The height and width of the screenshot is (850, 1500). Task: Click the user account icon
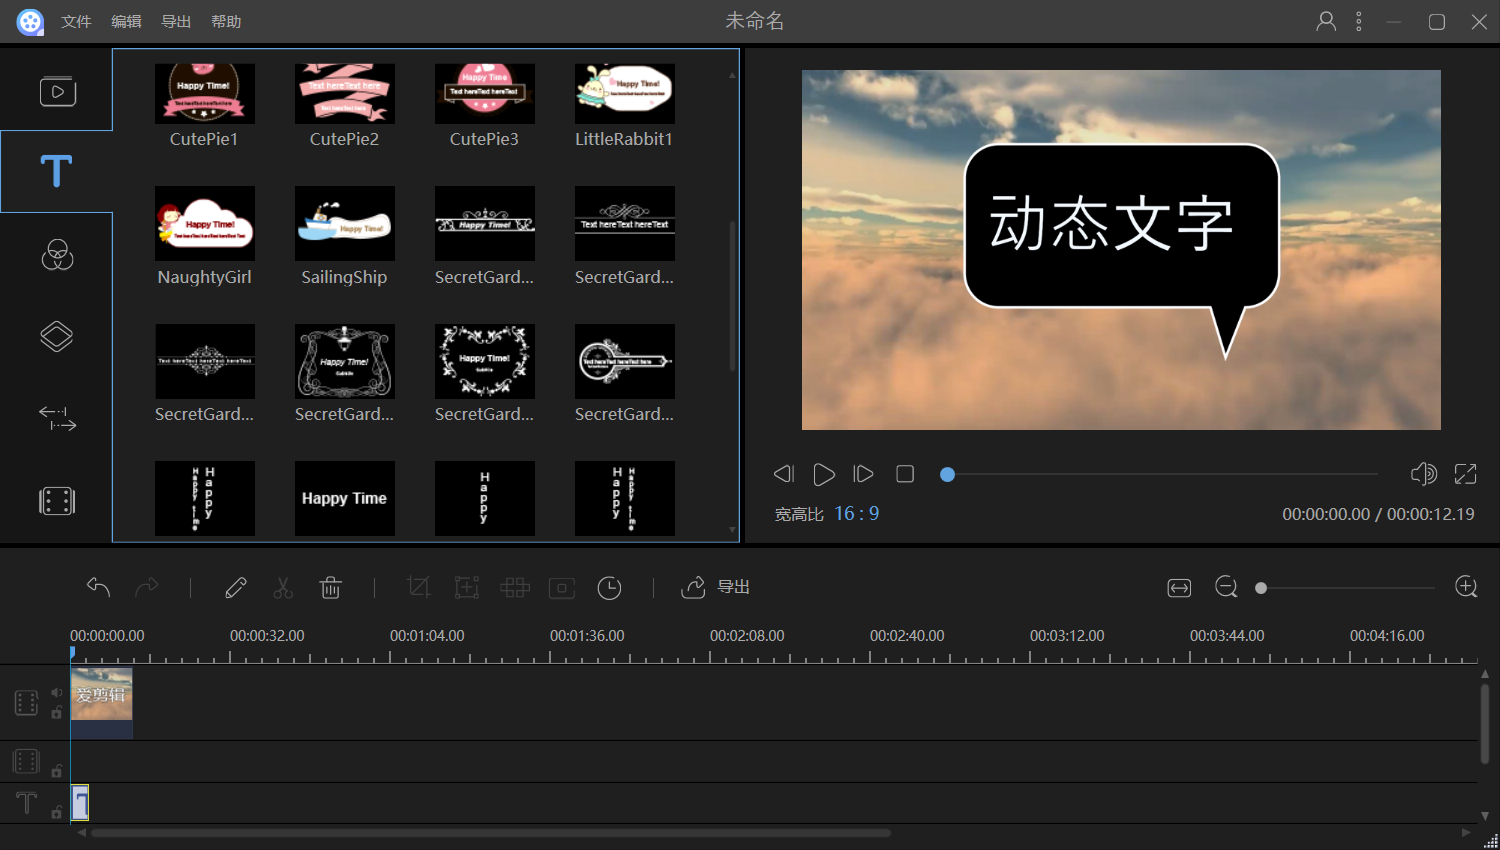tap(1326, 21)
